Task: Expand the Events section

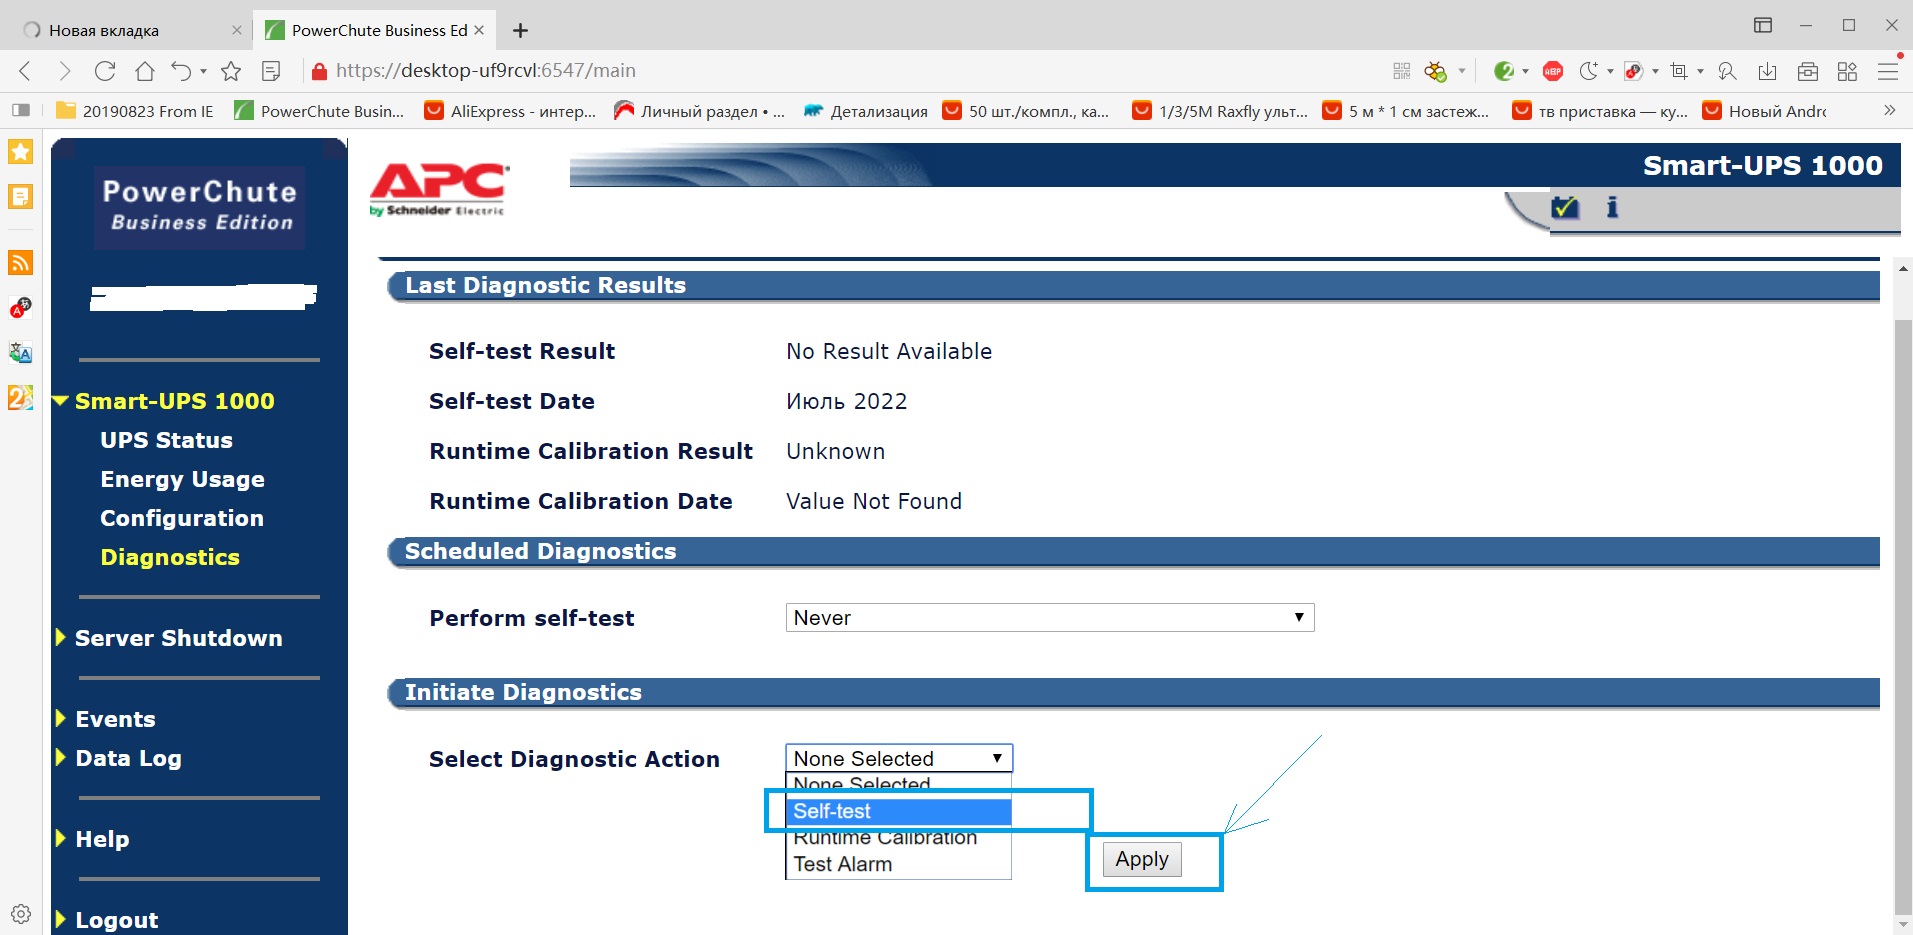Action: [x=61, y=719]
